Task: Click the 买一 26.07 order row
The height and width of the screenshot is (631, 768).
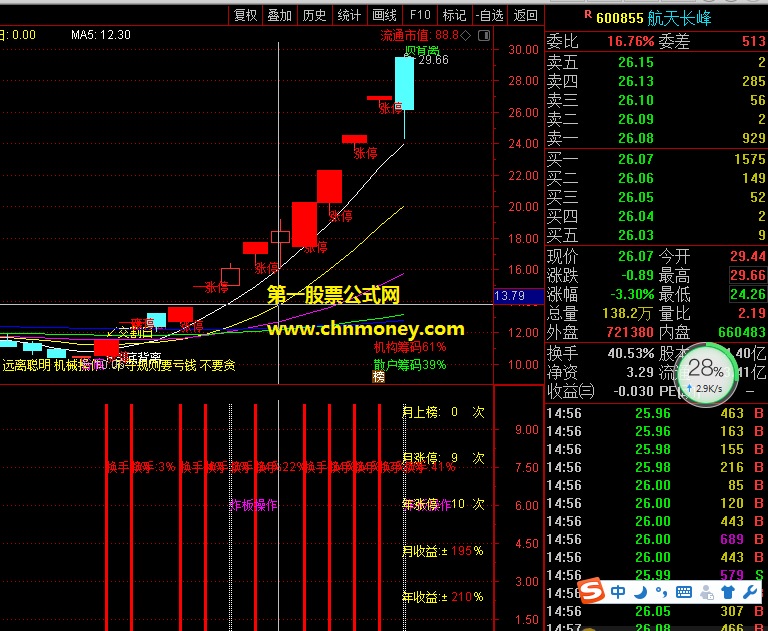Action: [x=656, y=159]
